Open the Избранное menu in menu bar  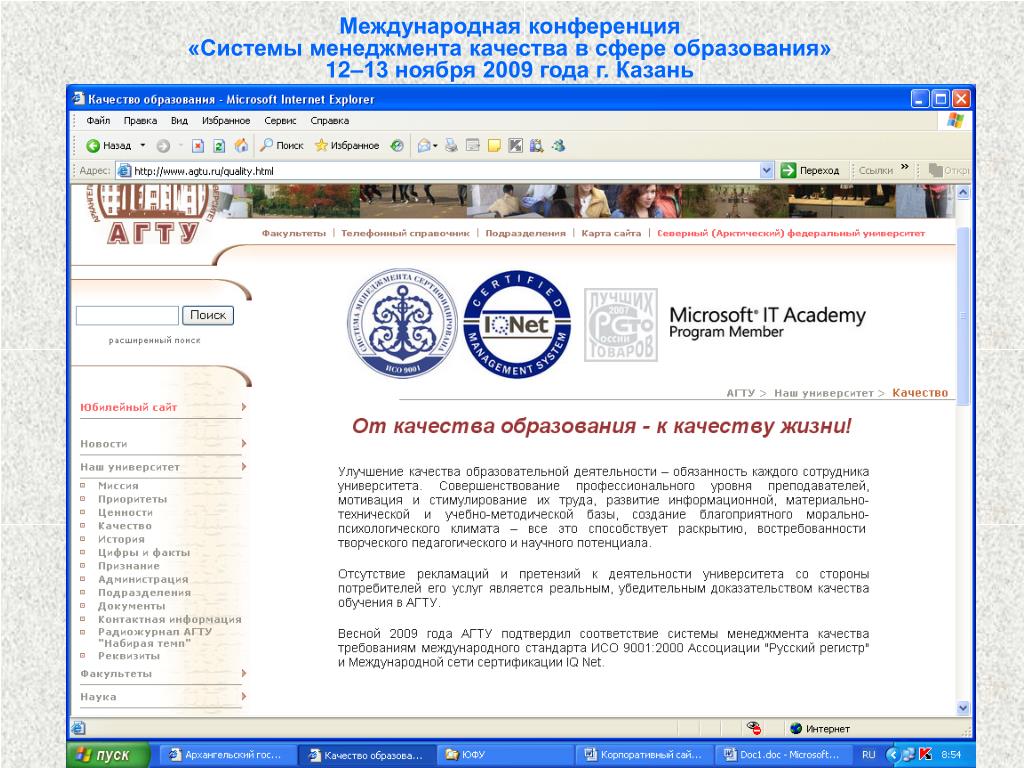(x=226, y=121)
